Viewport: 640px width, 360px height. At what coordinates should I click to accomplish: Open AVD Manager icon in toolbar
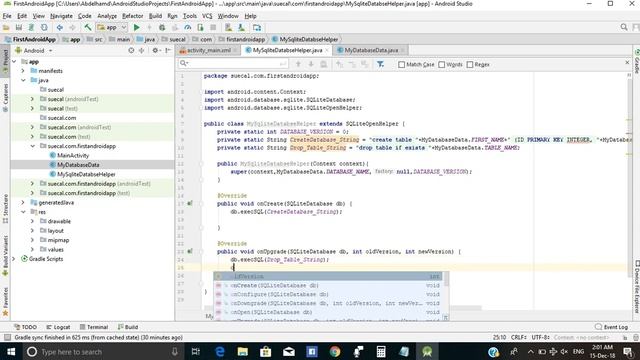228,27
